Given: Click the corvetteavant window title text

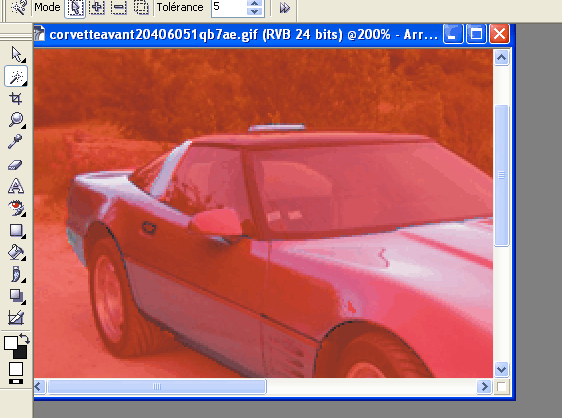Looking at the screenshot, I should click(243, 34).
